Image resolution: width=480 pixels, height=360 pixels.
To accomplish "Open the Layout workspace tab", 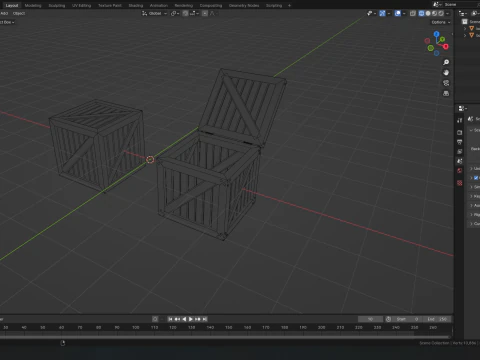I will 12,5.
